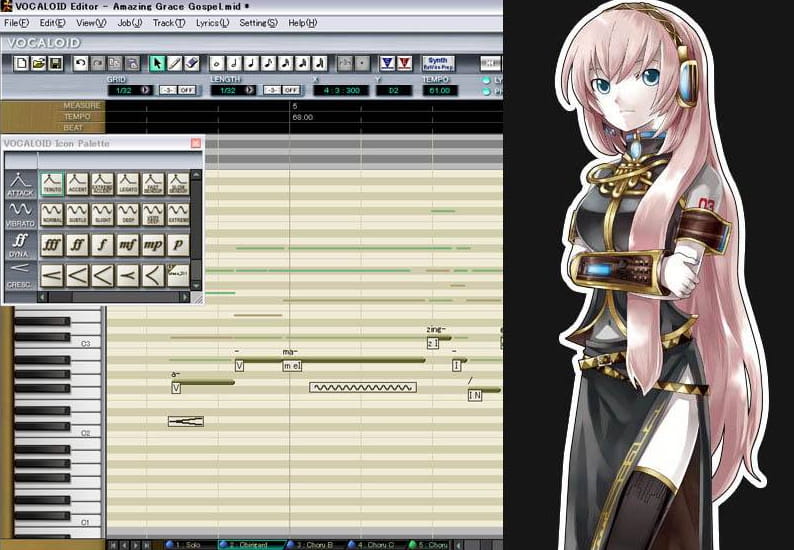Click the C3 piano key label
This screenshot has height=550, width=794.
(x=86, y=343)
